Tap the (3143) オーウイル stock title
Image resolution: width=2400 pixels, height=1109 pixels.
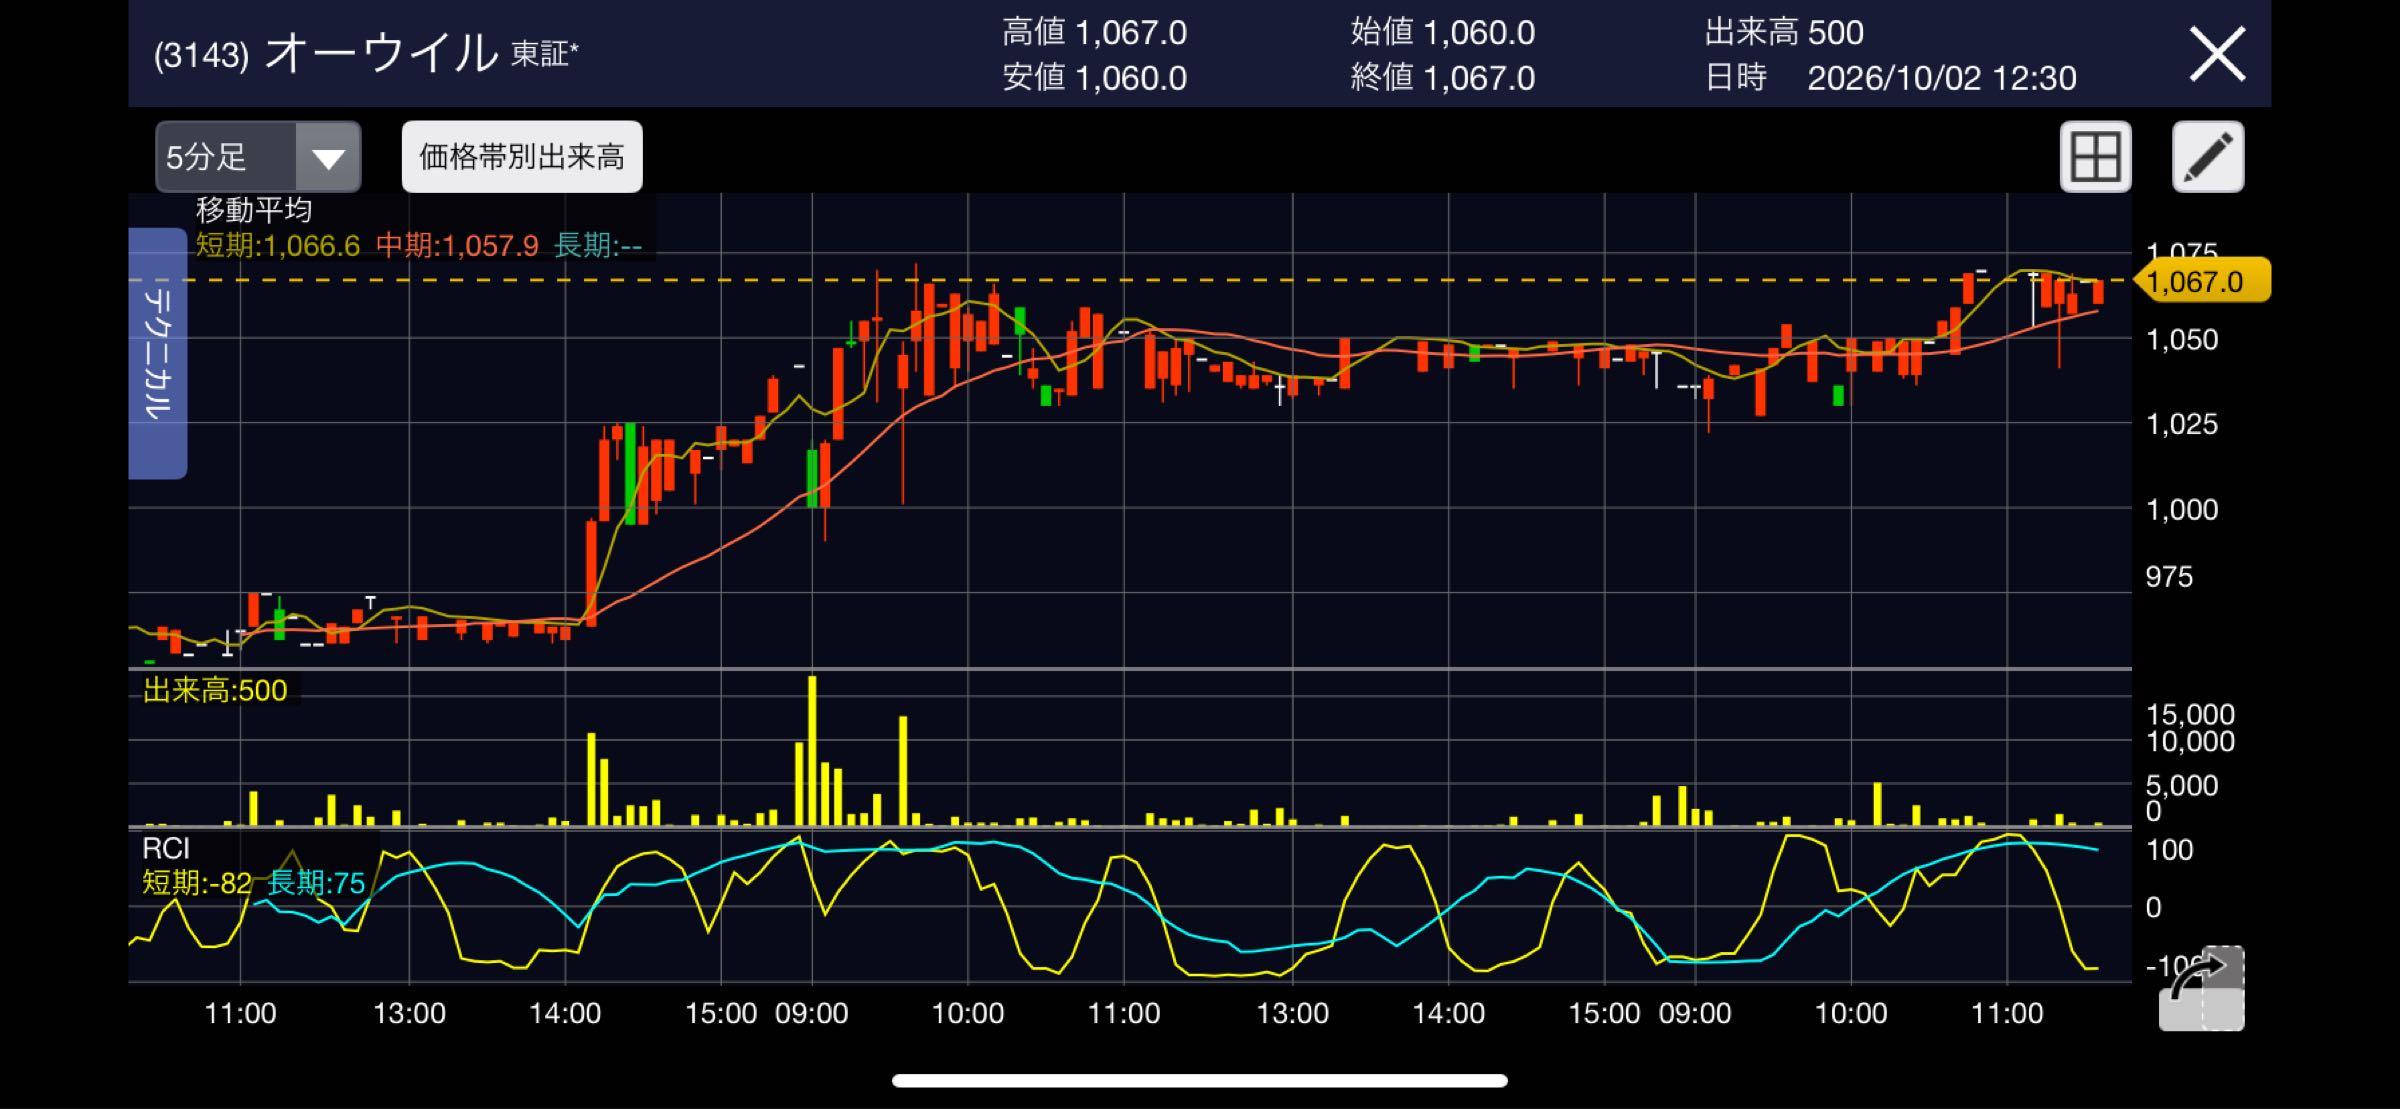coord(326,54)
